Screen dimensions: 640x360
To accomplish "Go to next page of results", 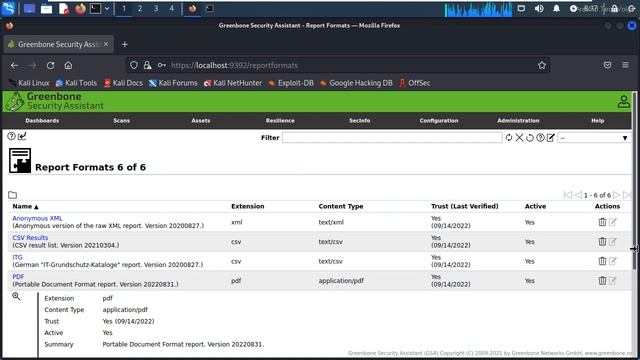I will click(616, 195).
